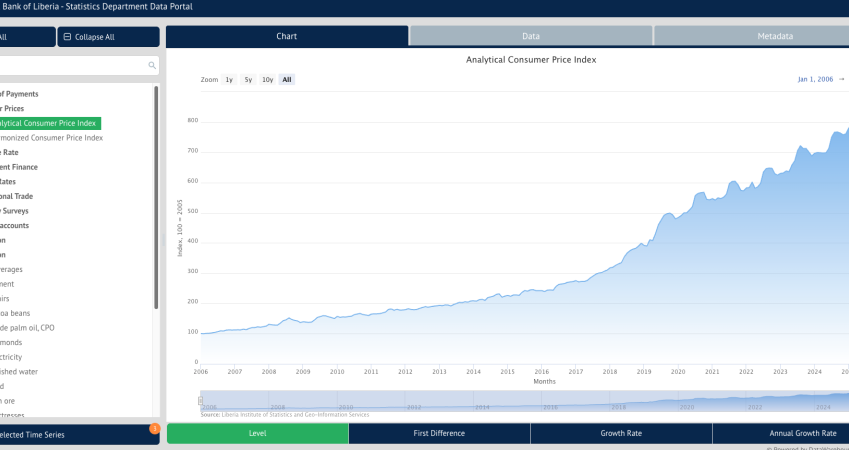Open the Data tab
This screenshot has height=450, width=849.
(x=531, y=36)
